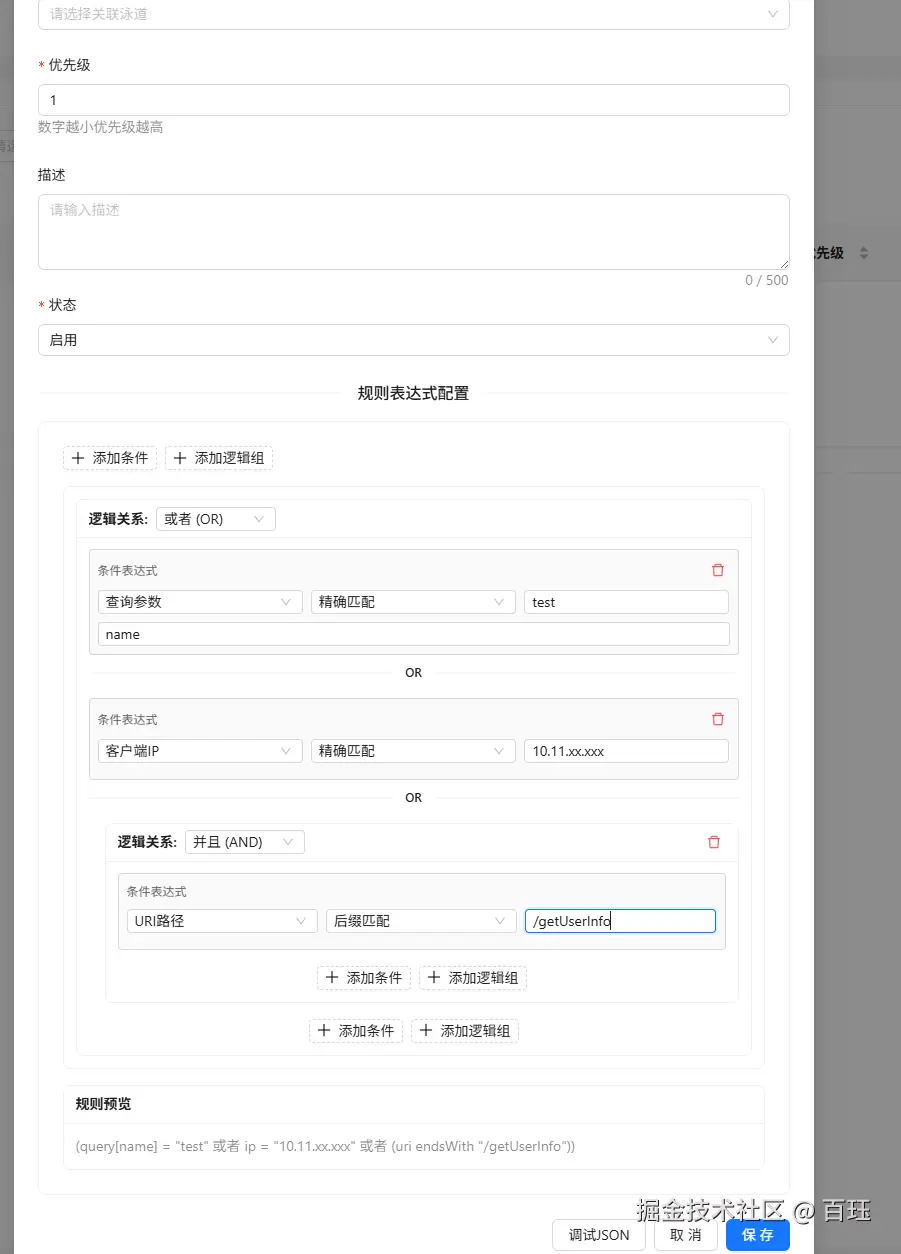Open the URI路径 field type dropdown
The width and height of the screenshot is (901, 1254).
pyautogui.click(x=222, y=921)
